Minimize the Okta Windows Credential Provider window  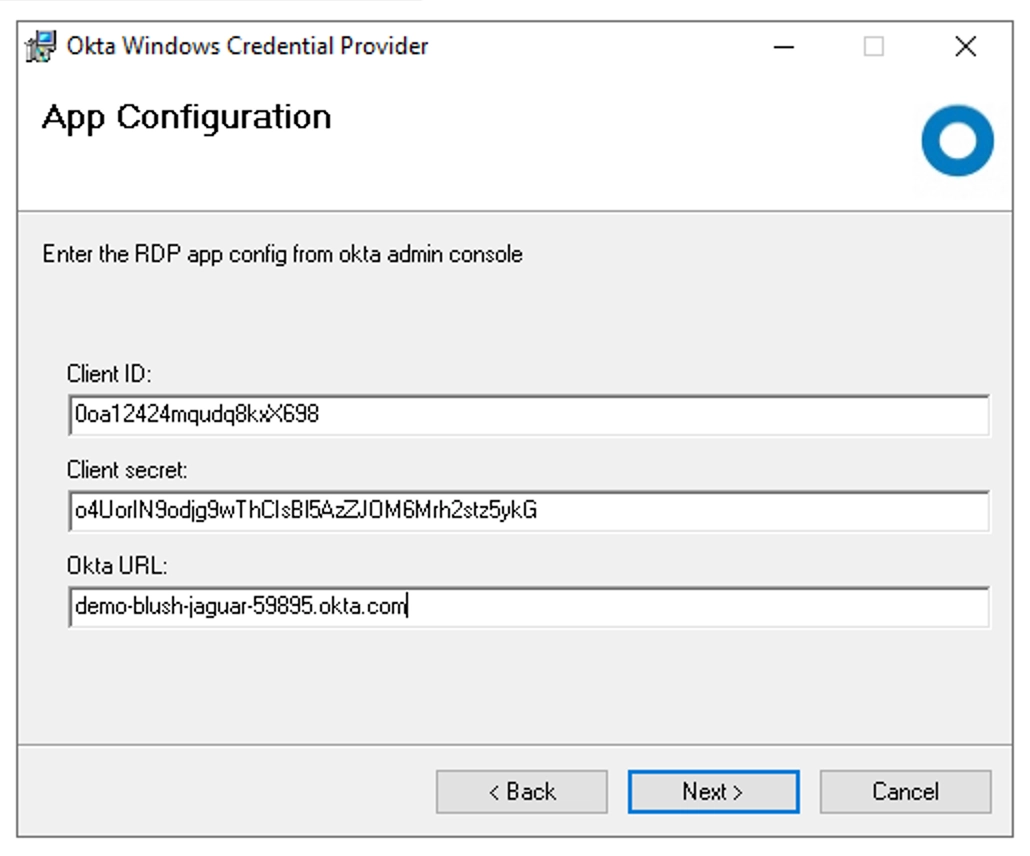coord(784,47)
